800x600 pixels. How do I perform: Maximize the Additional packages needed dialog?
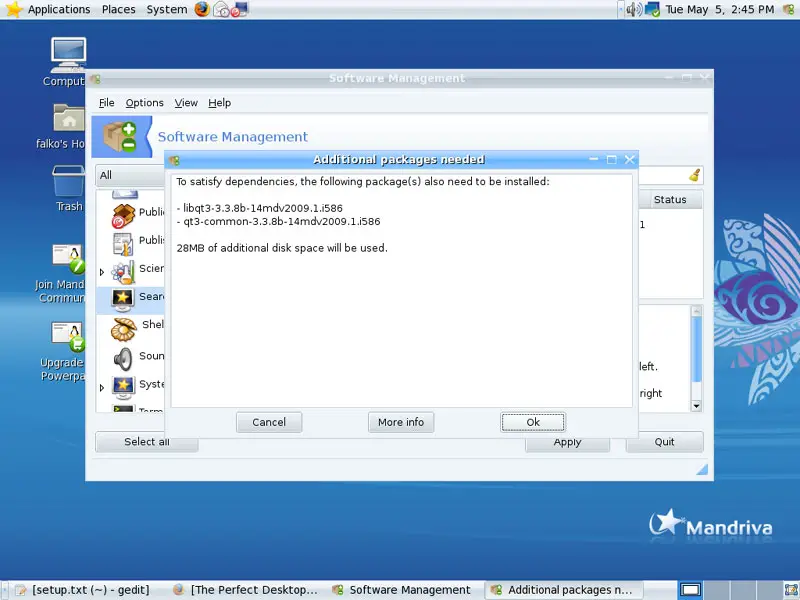coord(611,160)
